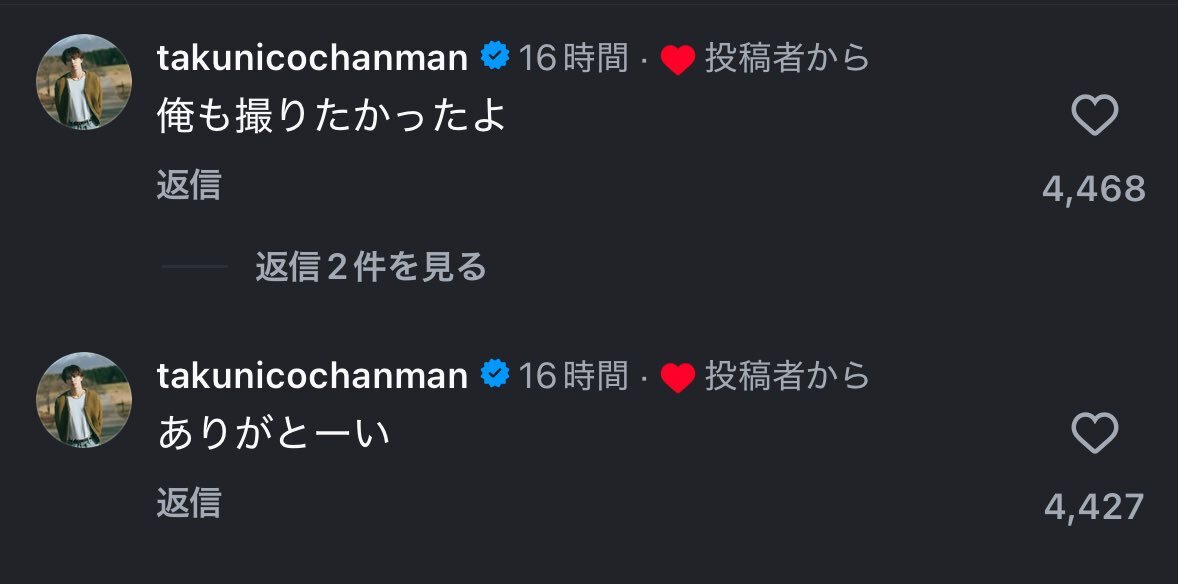The image size is (1178, 584).
Task: Expand "返信2件を見る" to view replies
Action: point(370,266)
